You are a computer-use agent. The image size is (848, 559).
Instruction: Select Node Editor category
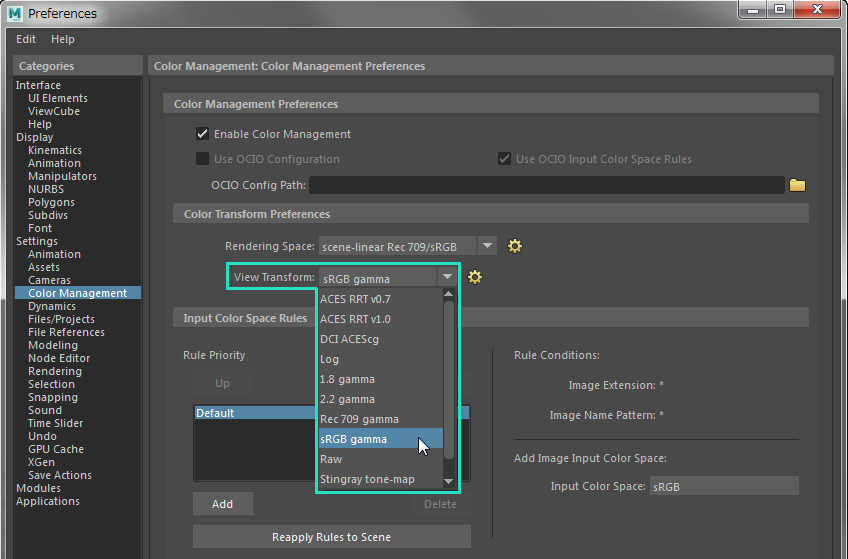[x=59, y=357]
